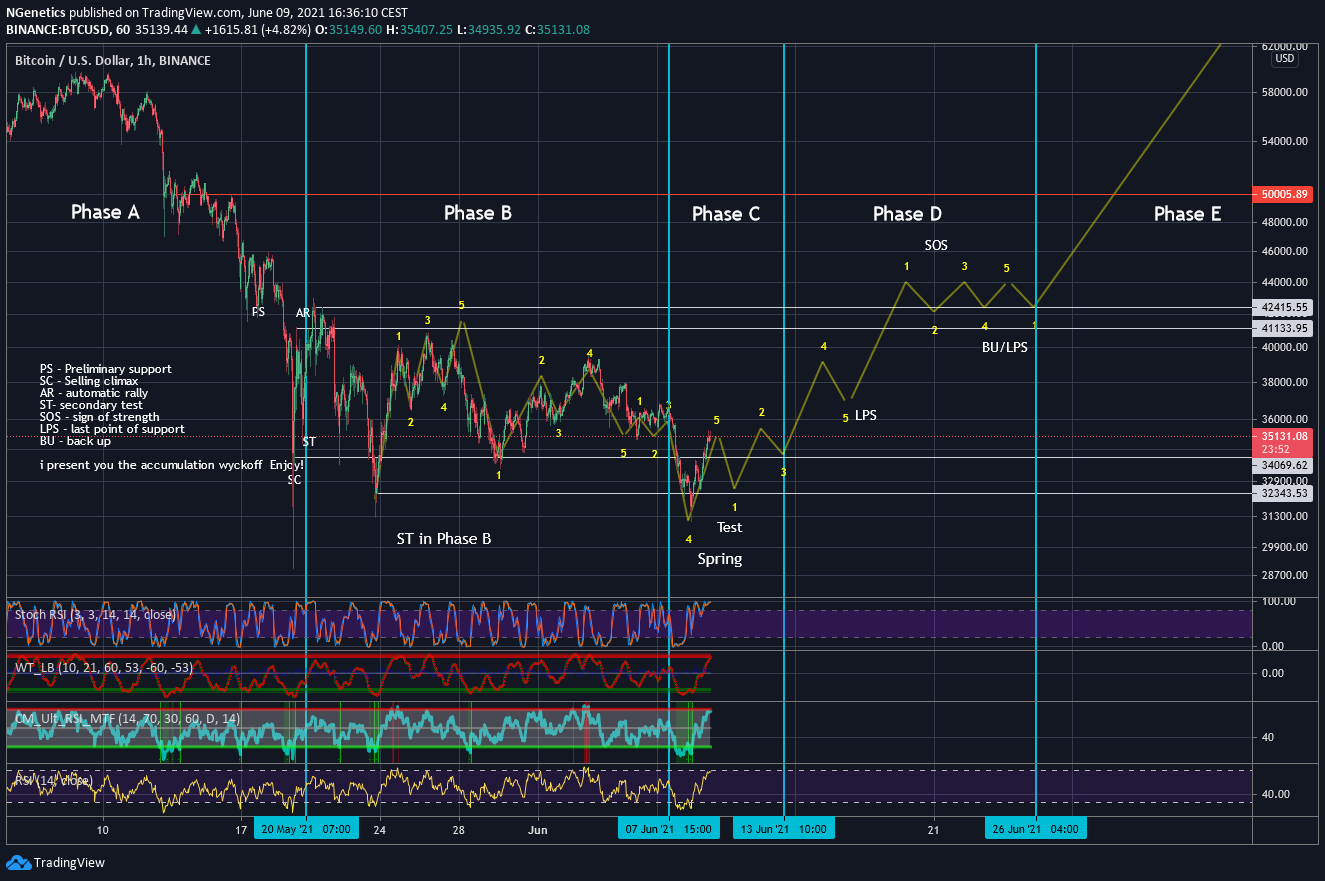Select the AR label on the chart
The height and width of the screenshot is (881, 1325).
pyautogui.click(x=303, y=313)
